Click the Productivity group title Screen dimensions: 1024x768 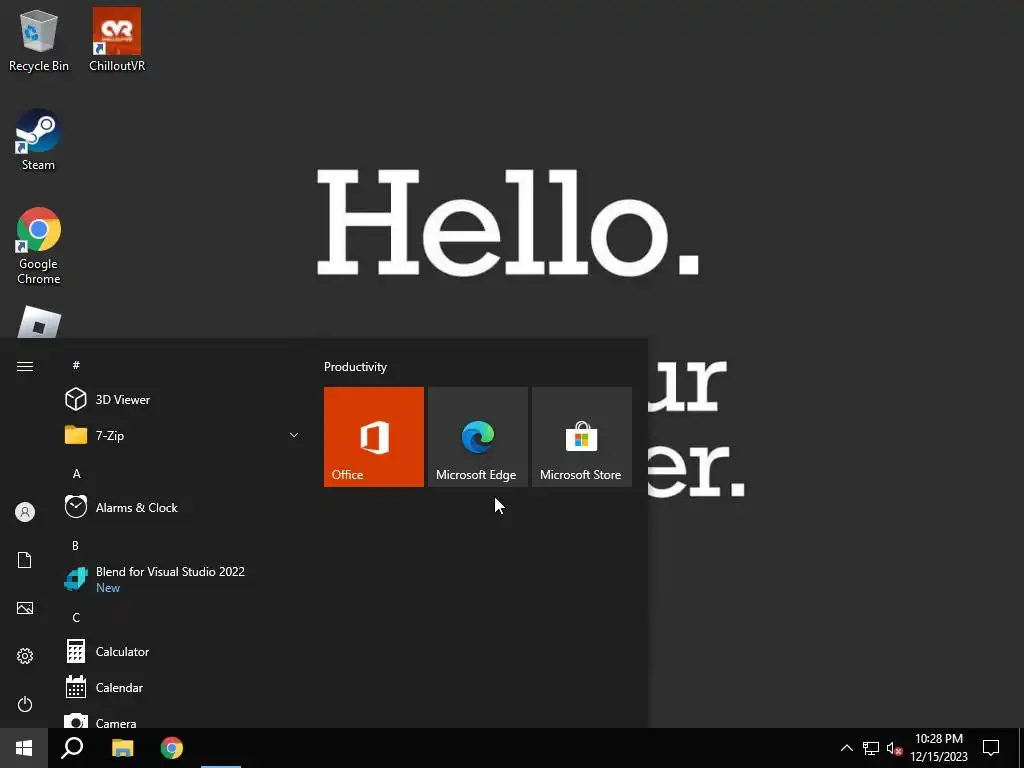(355, 367)
